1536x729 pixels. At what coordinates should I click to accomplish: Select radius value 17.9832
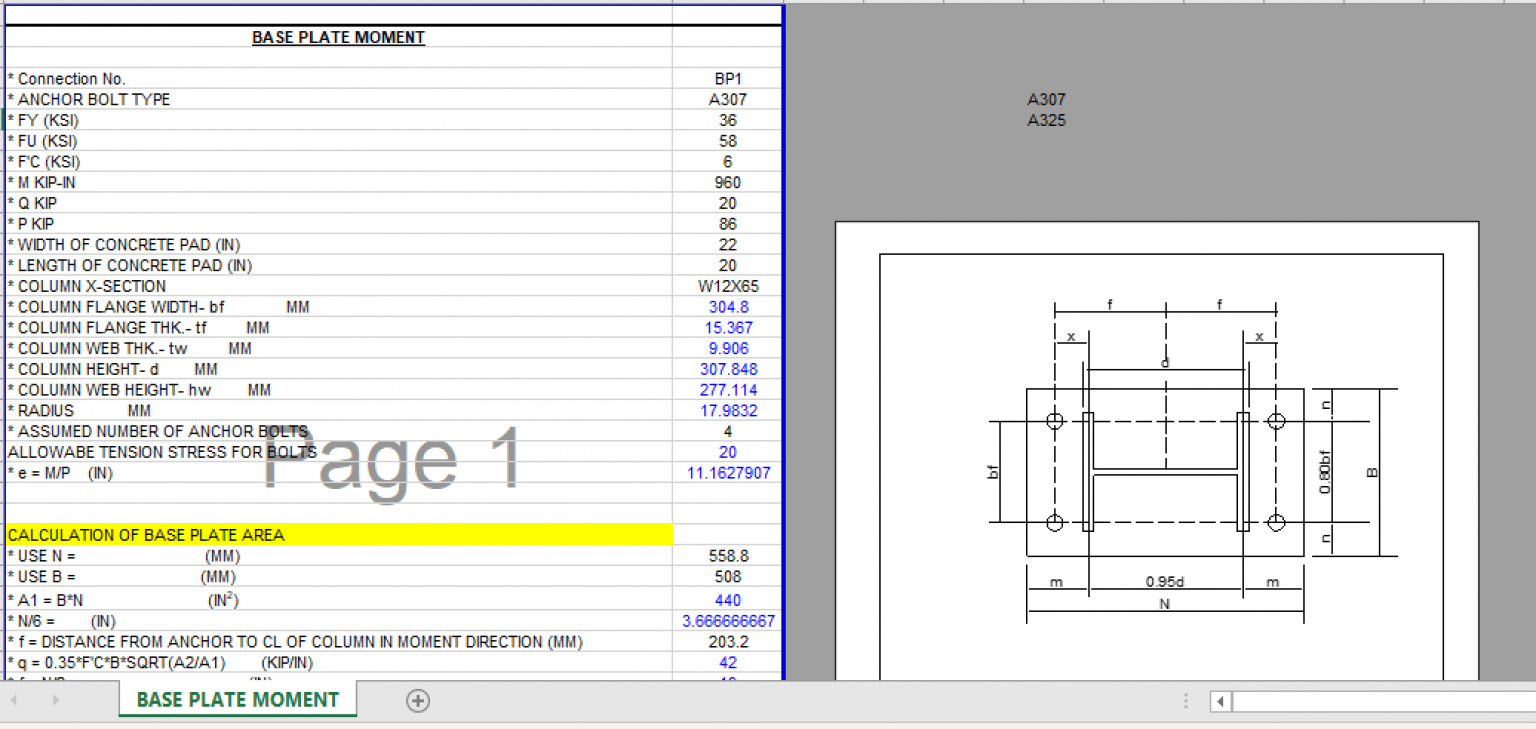[728, 411]
